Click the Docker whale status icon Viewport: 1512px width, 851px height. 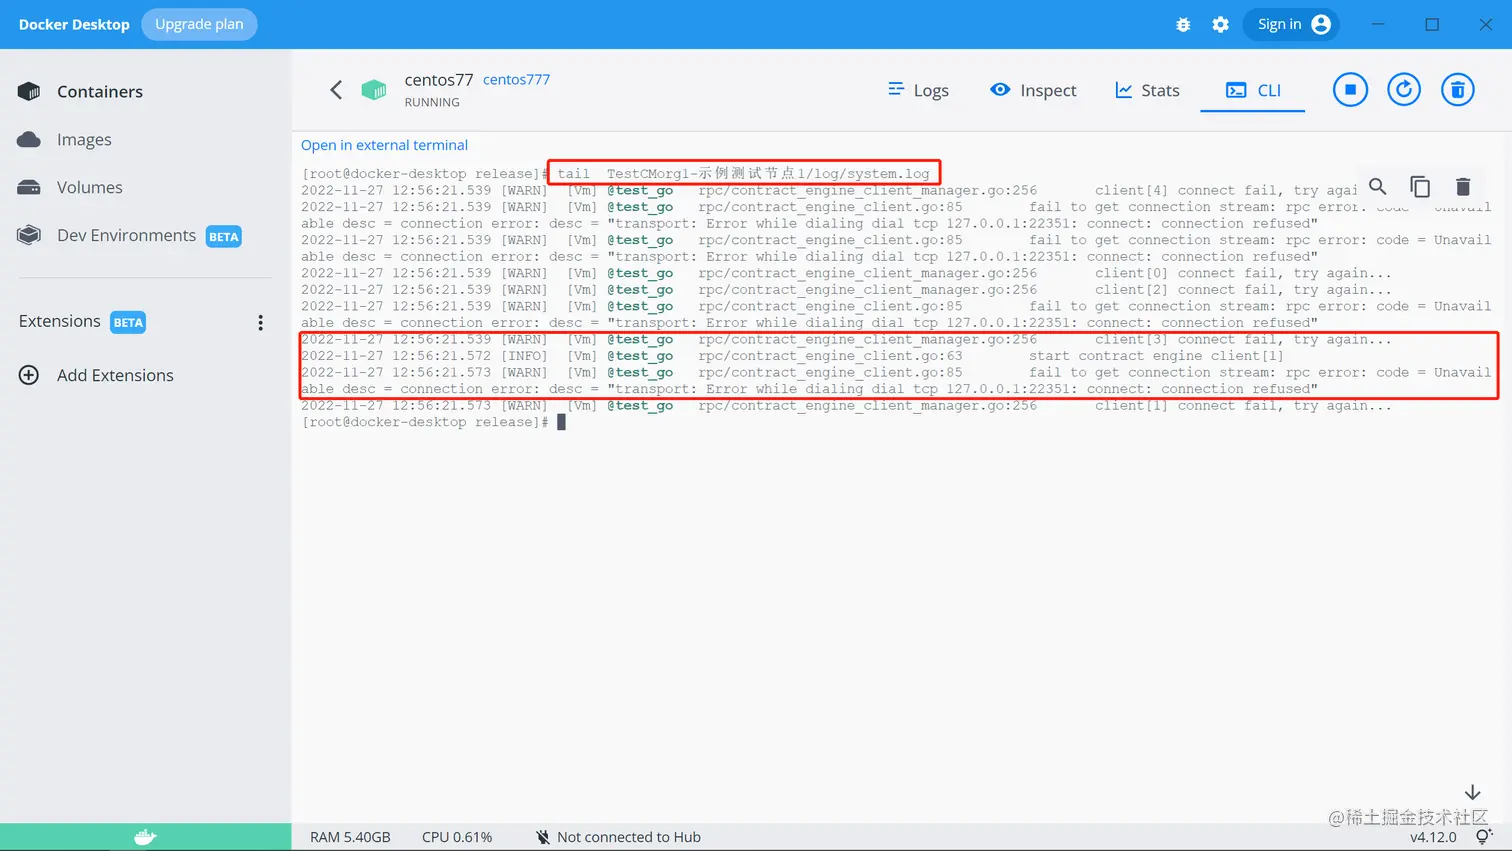[146, 837]
